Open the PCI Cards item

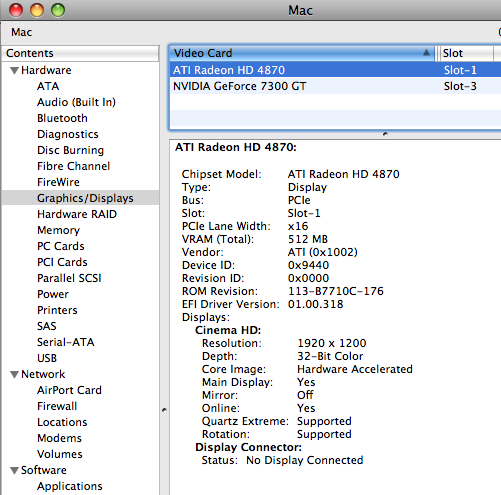click(62, 262)
